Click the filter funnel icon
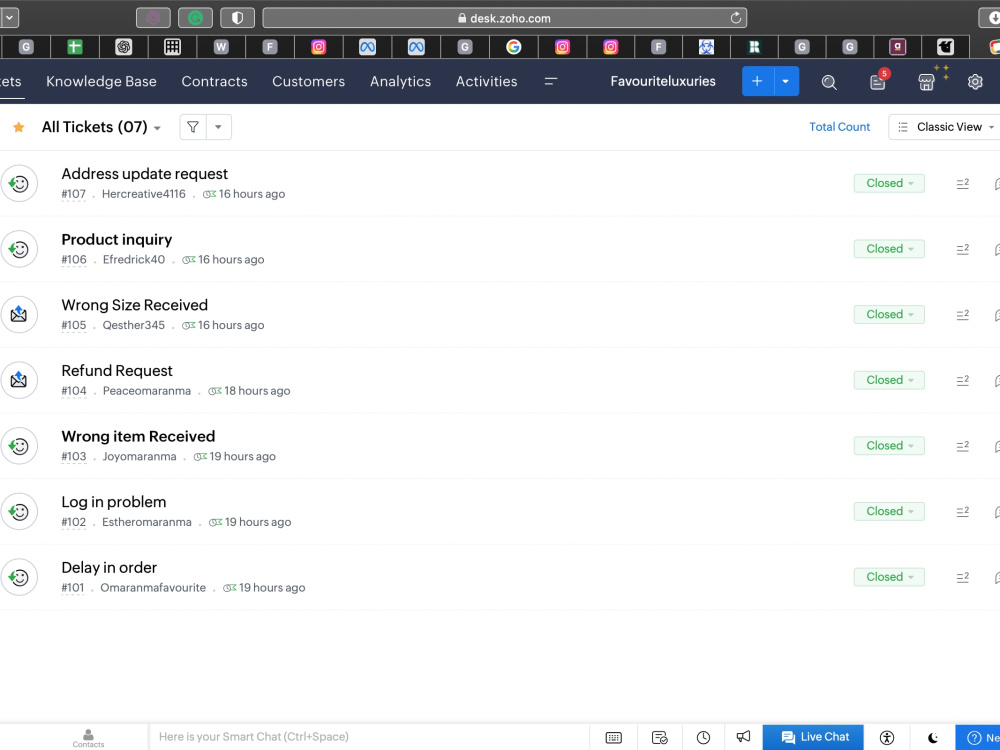This screenshot has height=750, width=1000. click(x=193, y=127)
